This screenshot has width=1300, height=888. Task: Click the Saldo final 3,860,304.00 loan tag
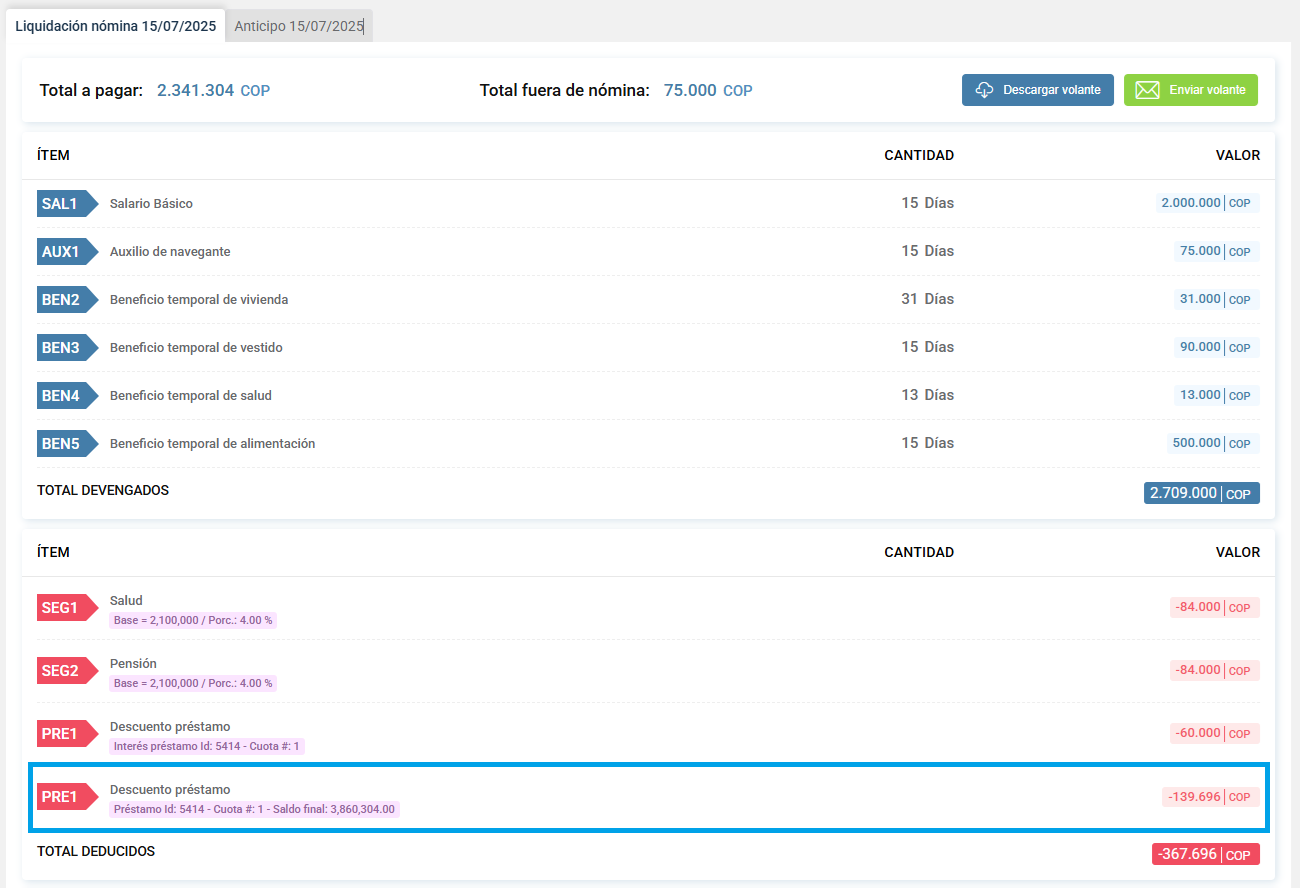[254, 809]
